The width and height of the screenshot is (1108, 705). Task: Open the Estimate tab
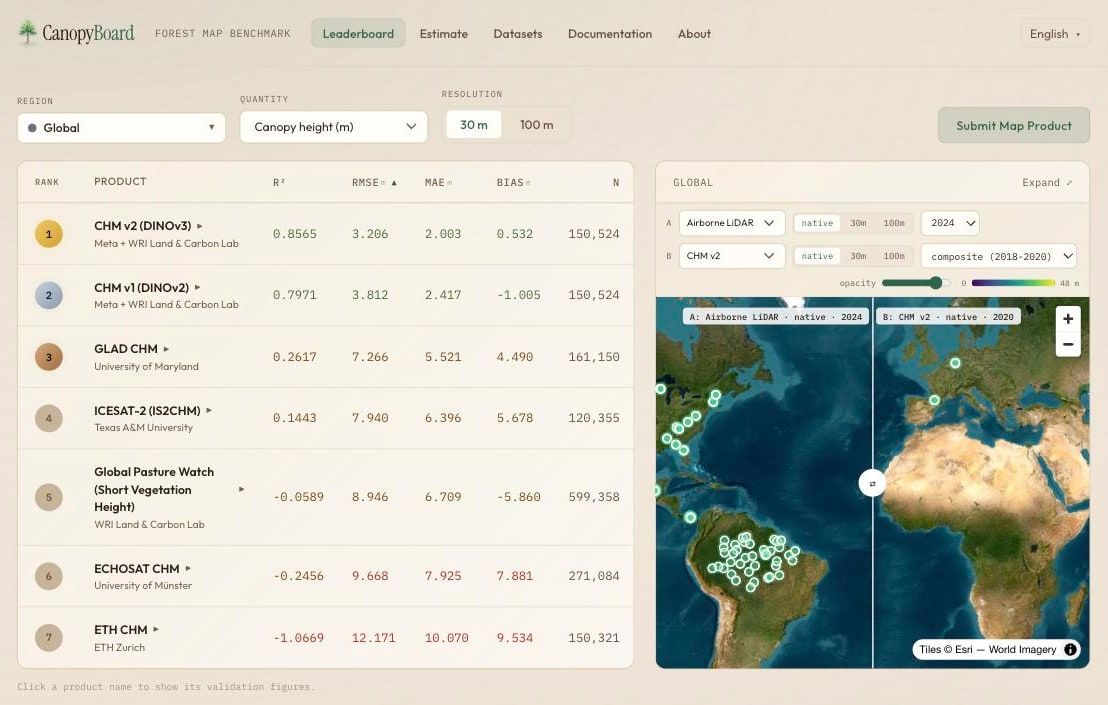[x=444, y=33]
